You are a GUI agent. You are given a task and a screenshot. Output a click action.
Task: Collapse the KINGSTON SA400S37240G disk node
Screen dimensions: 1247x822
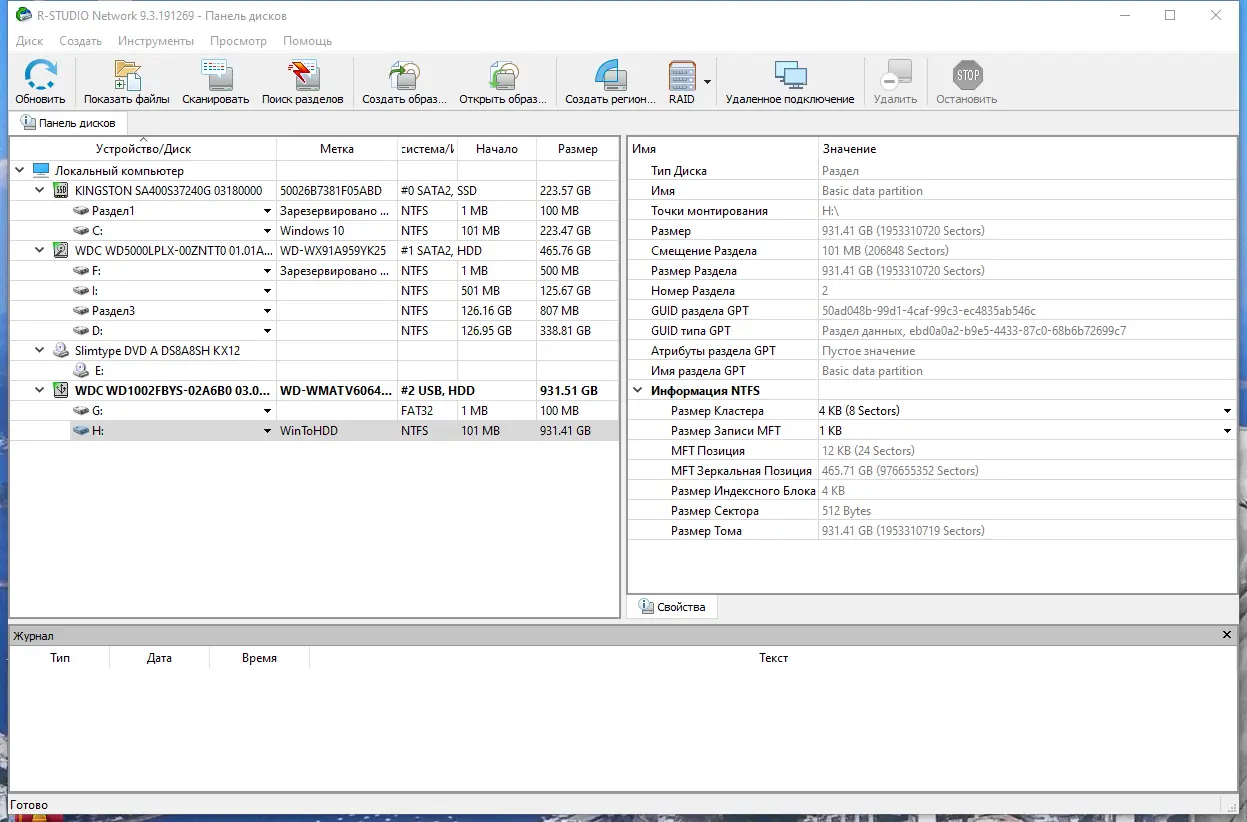pyautogui.click(x=40, y=191)
